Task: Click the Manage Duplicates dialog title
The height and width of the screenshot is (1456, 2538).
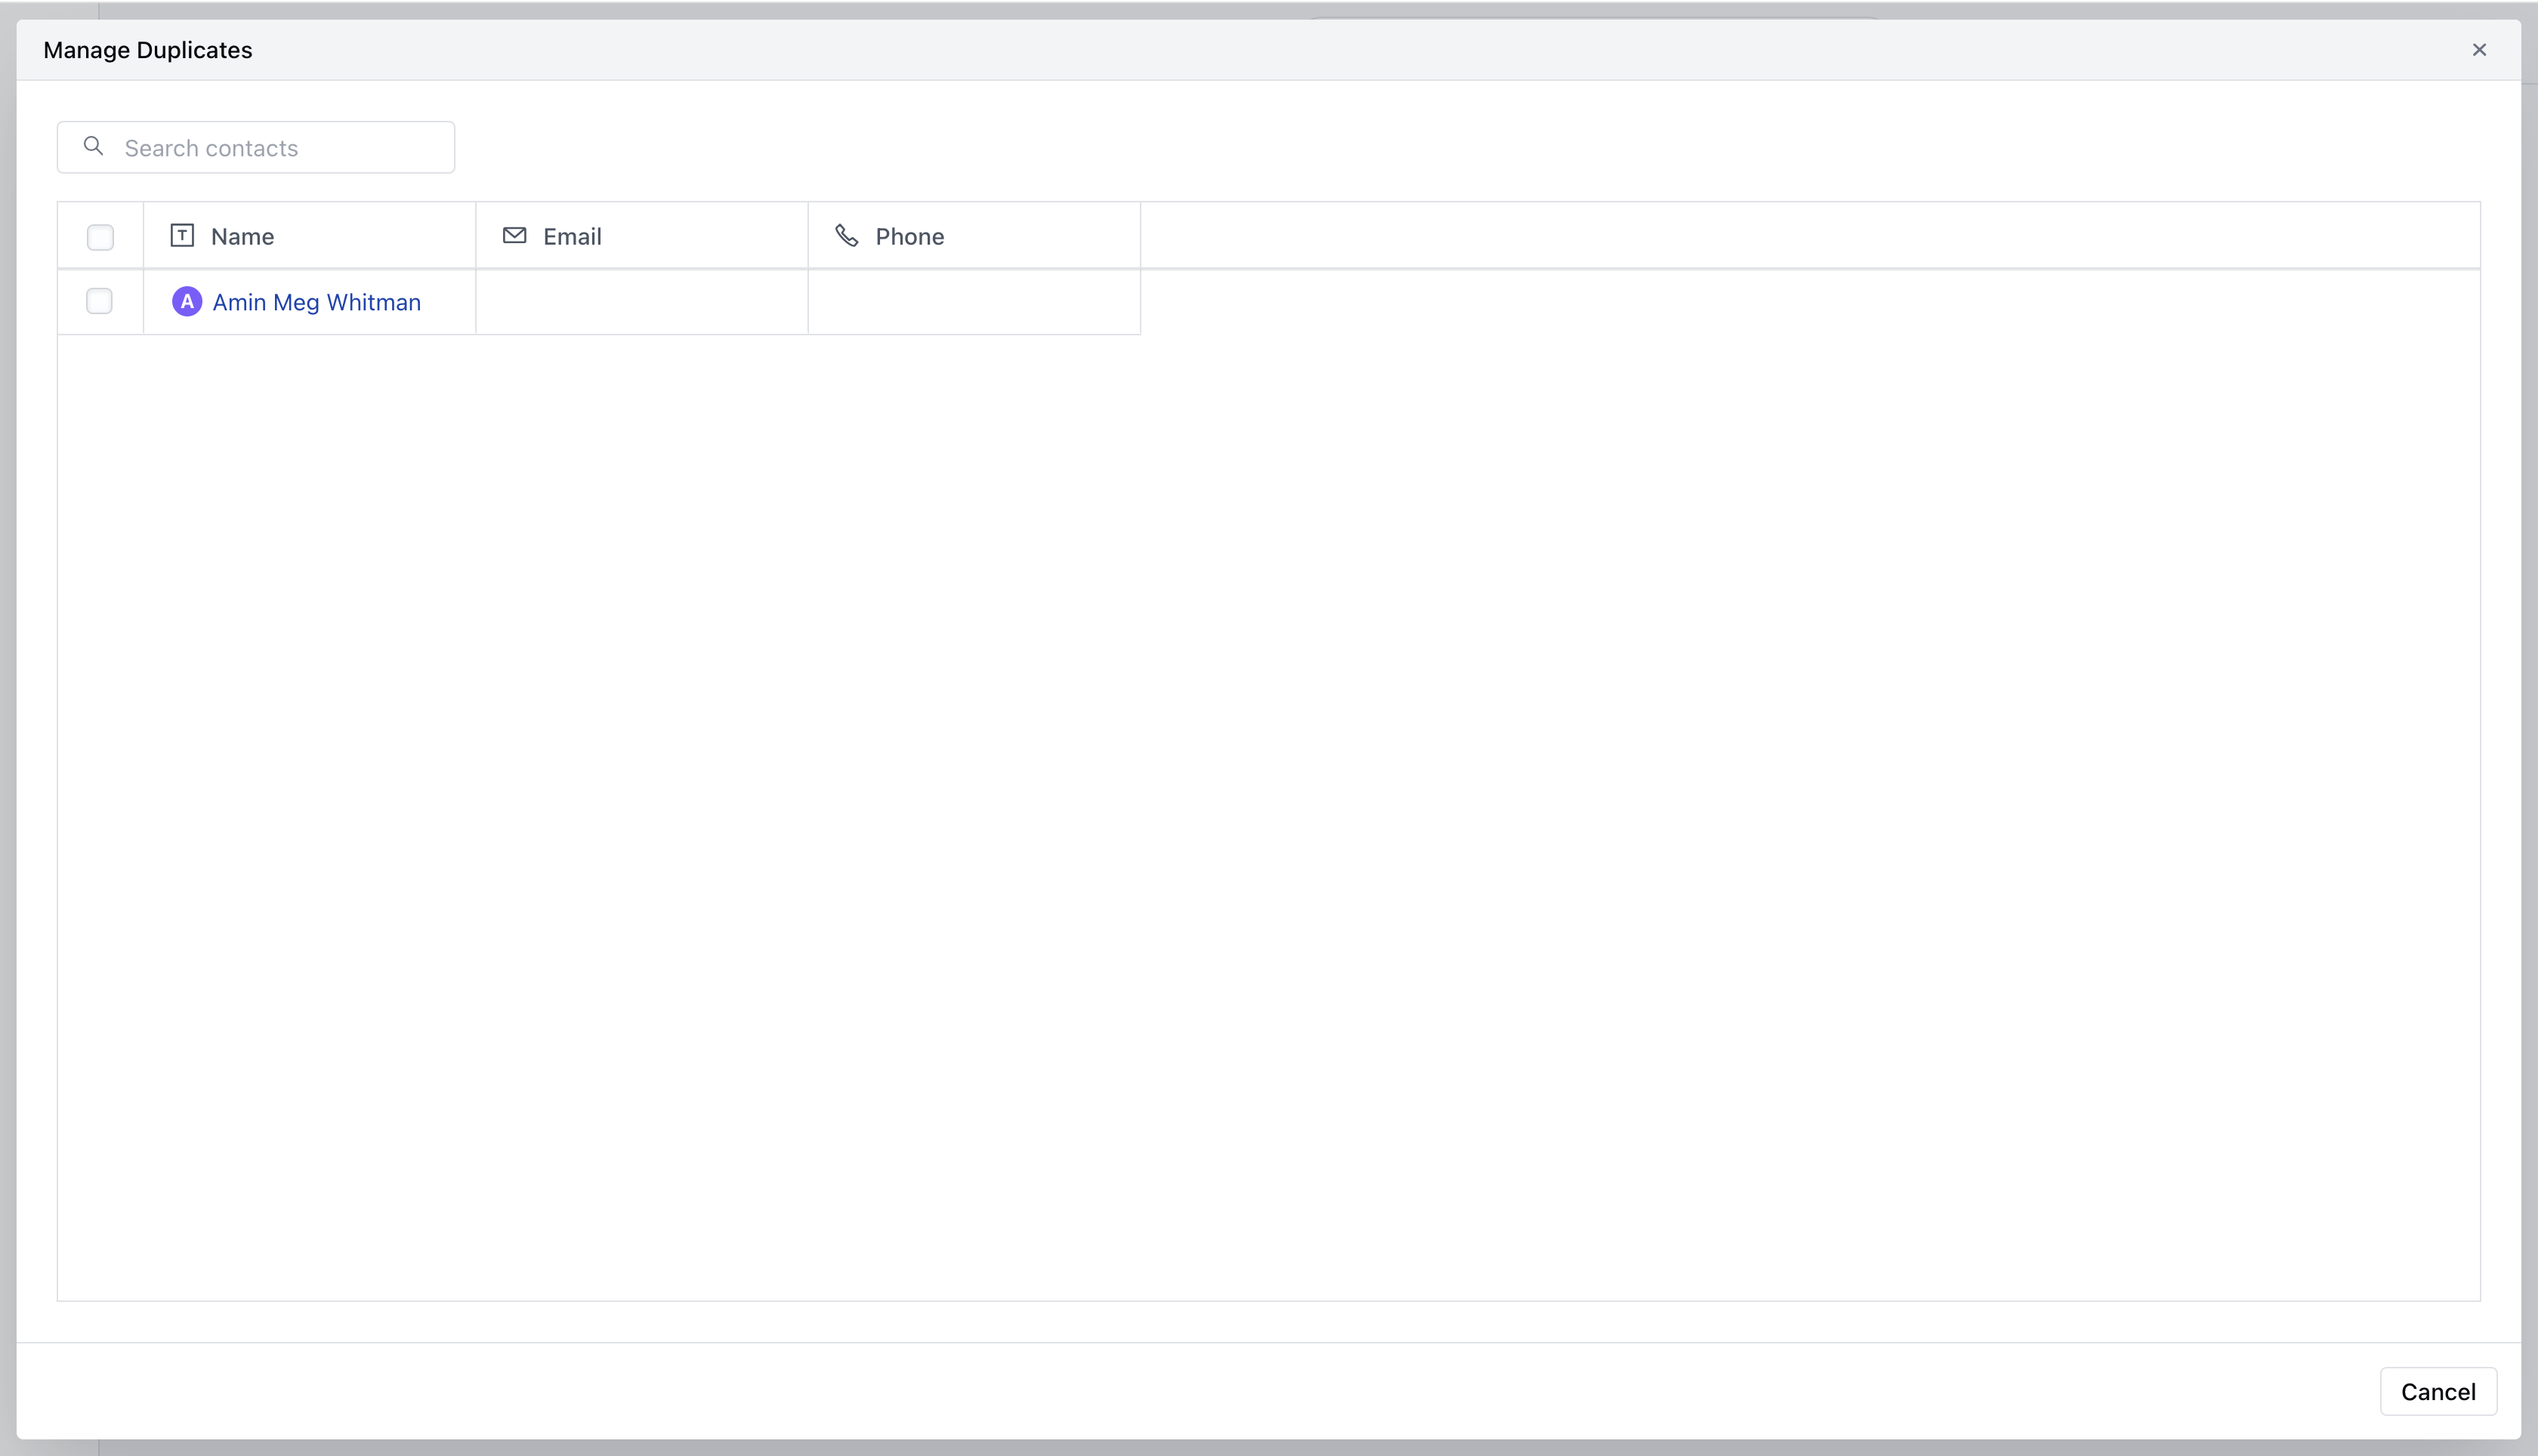Action: [147, 49]
